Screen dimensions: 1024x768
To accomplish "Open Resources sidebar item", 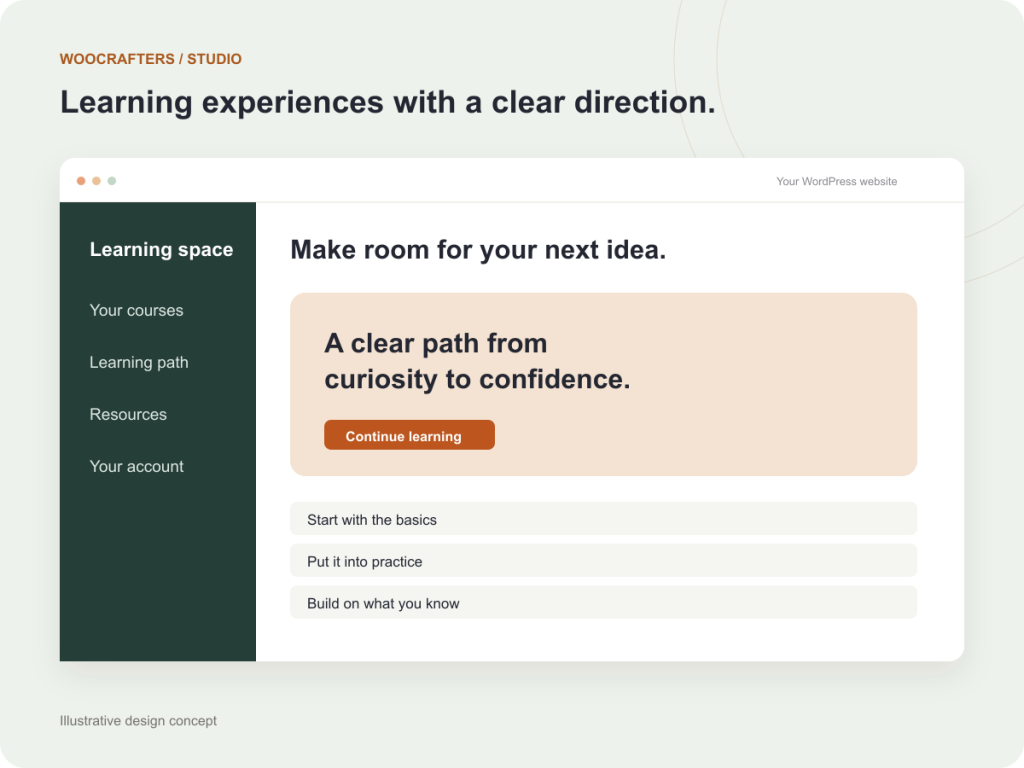I will pyautogui.click(x=128, y=415).
